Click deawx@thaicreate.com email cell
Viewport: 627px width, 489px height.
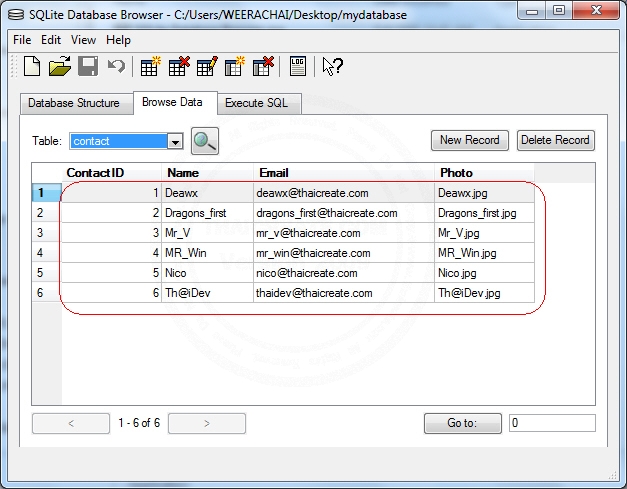pyautogui.click(x=344, y=193)
